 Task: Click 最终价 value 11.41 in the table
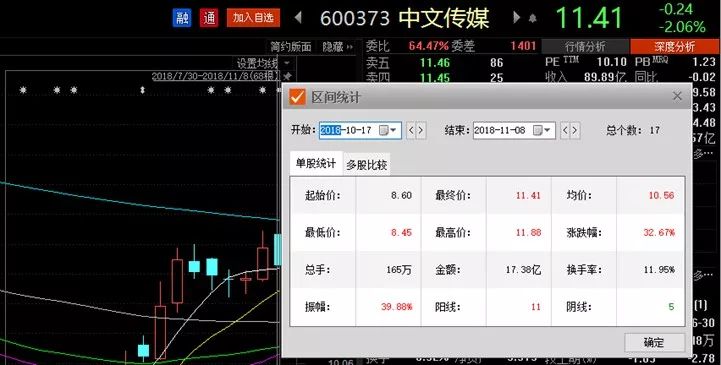pos(528,195)
